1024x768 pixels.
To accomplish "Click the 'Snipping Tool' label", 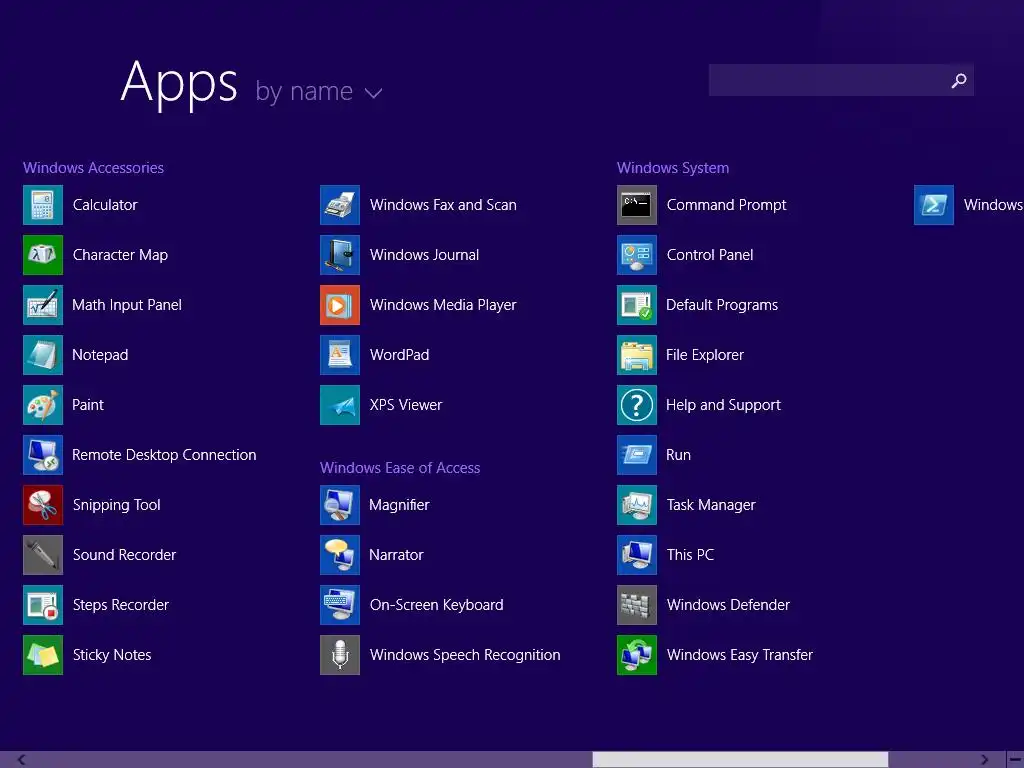I will [x=116, y=505].
